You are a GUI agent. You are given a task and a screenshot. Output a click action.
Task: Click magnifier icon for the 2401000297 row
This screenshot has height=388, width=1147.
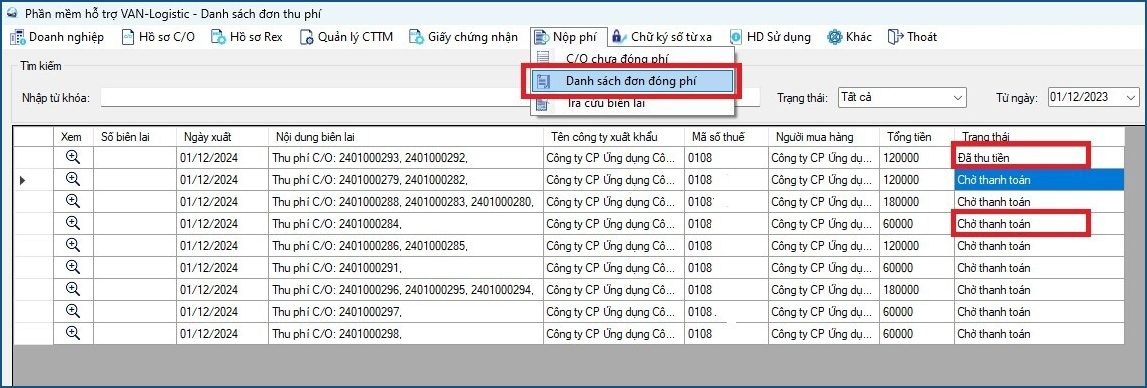[72, 311]
